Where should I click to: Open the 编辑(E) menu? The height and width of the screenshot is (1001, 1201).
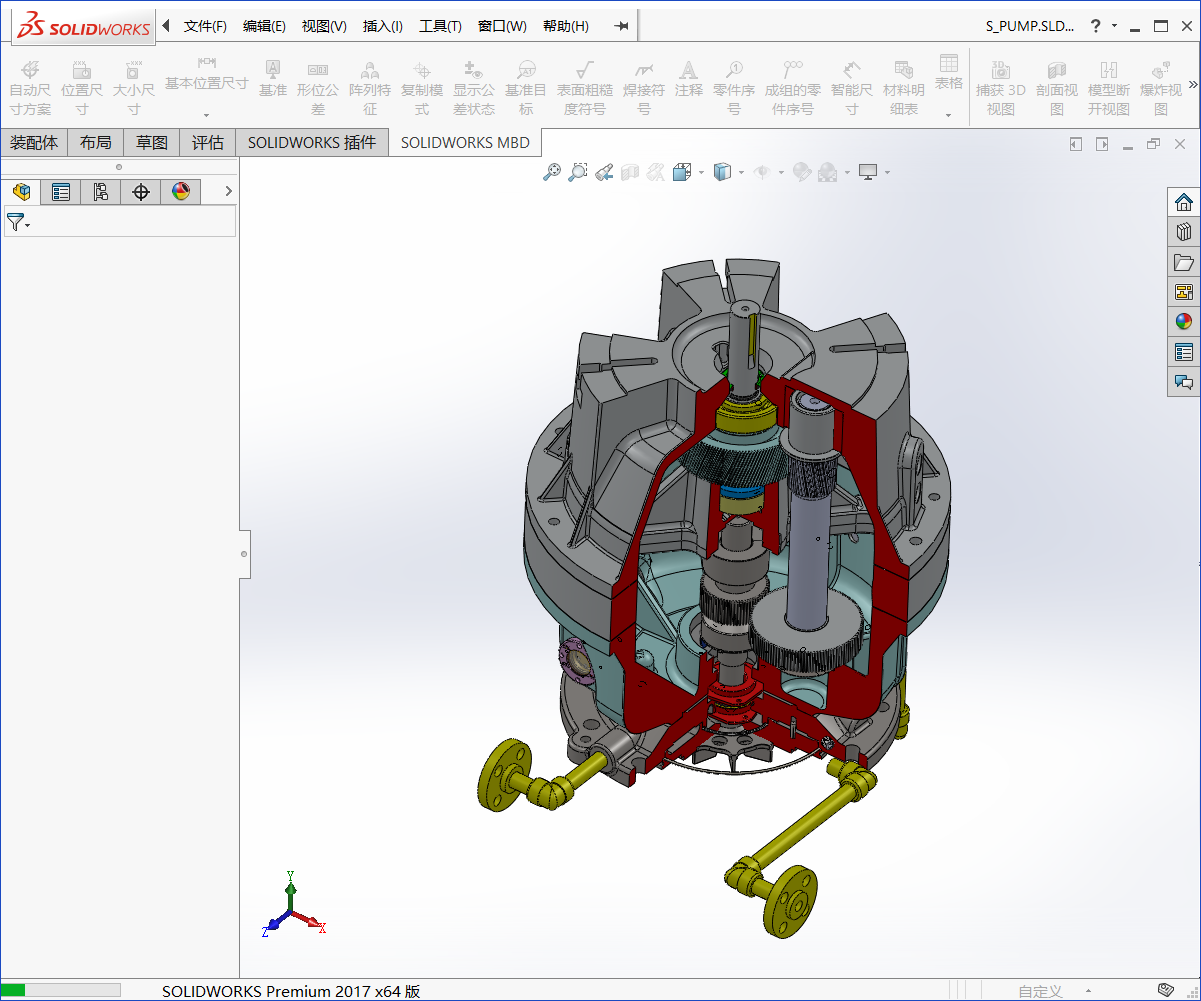coord(264,26)
